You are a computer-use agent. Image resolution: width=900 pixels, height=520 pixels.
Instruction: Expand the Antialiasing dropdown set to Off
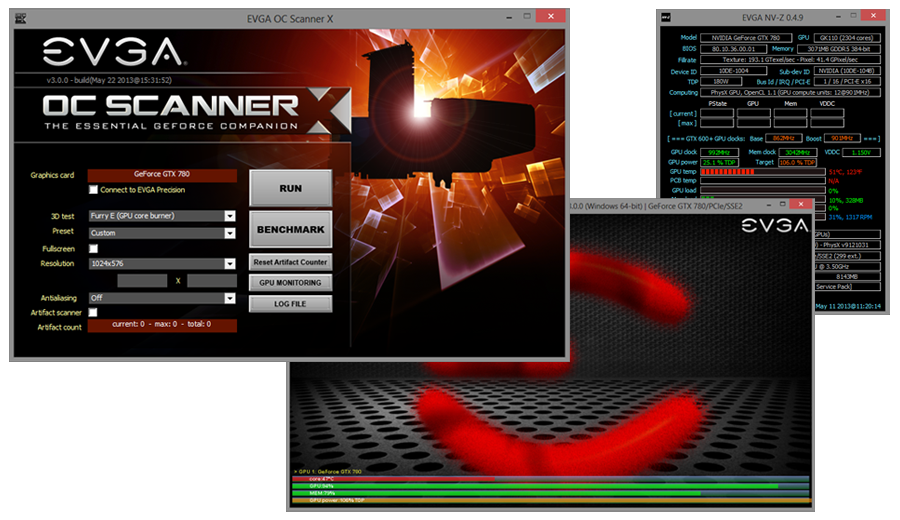click(162, 298)
